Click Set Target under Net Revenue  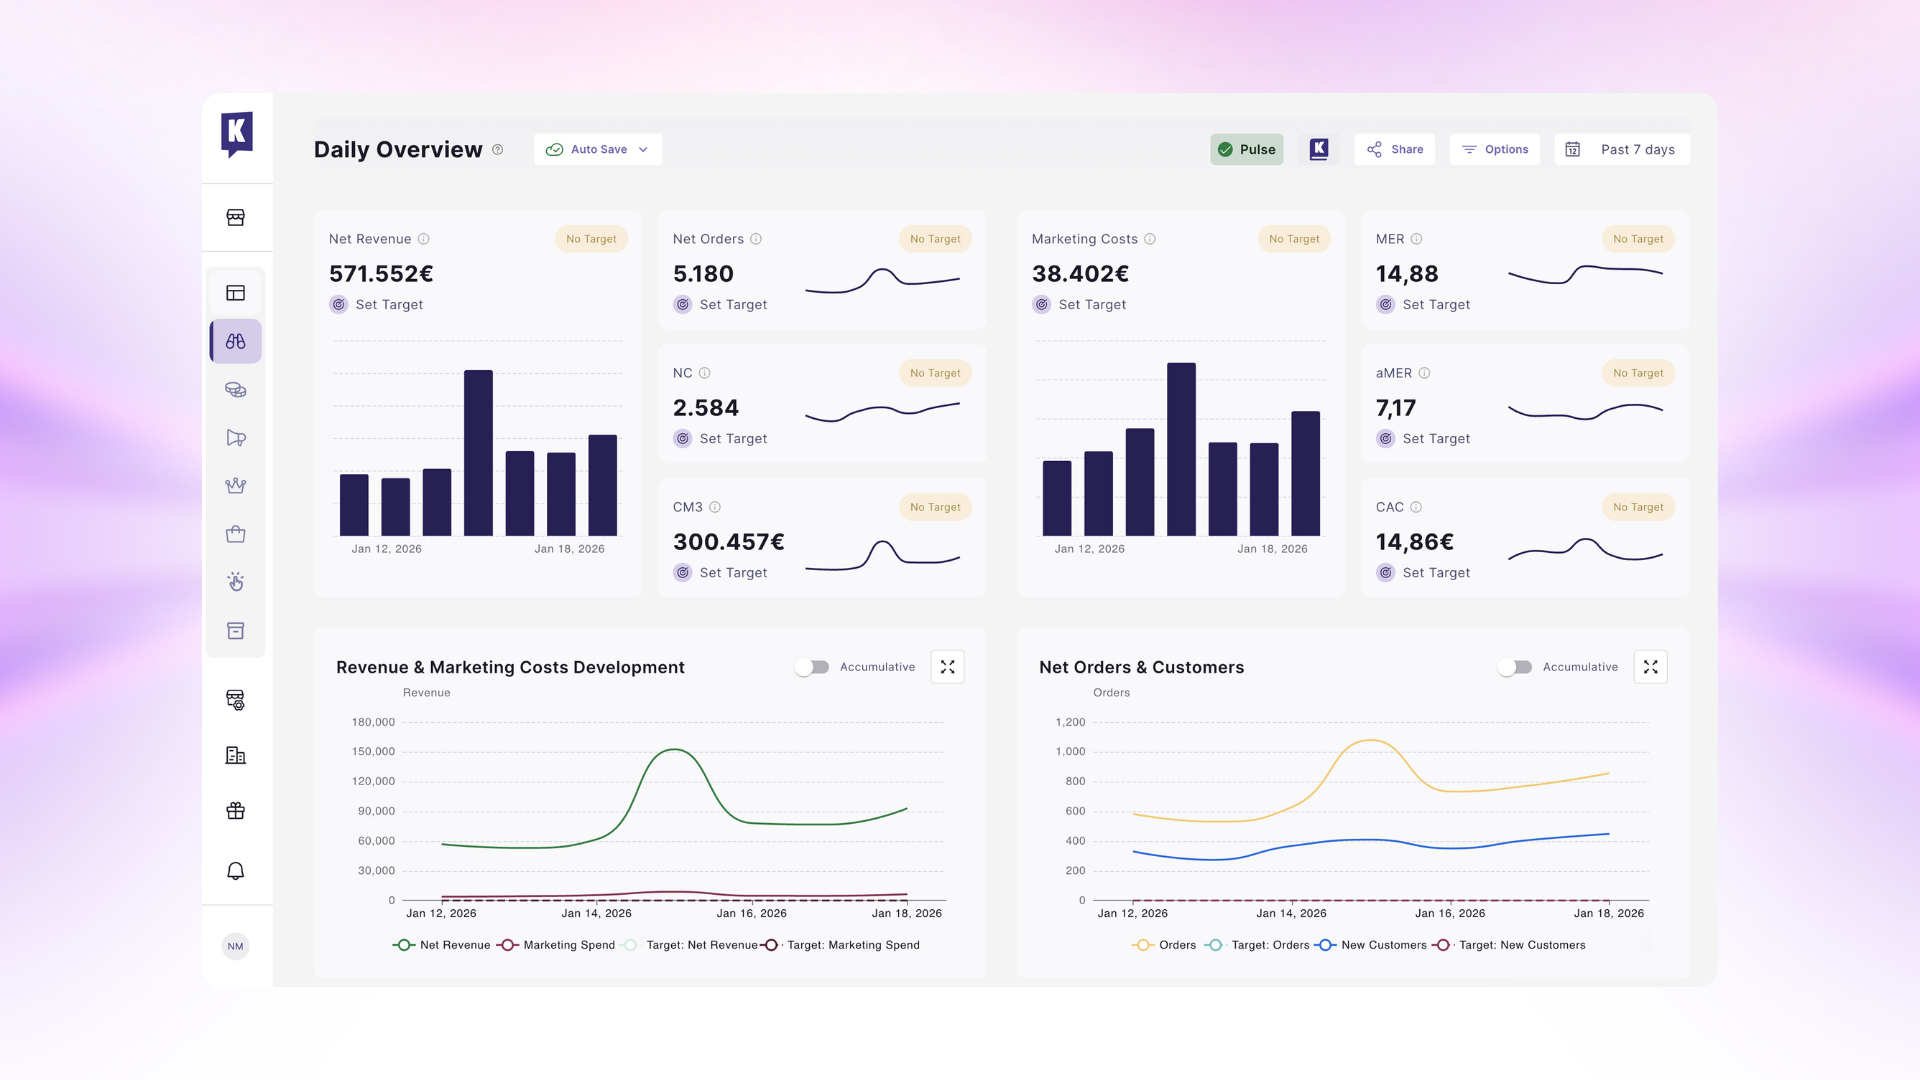point(388,305)
